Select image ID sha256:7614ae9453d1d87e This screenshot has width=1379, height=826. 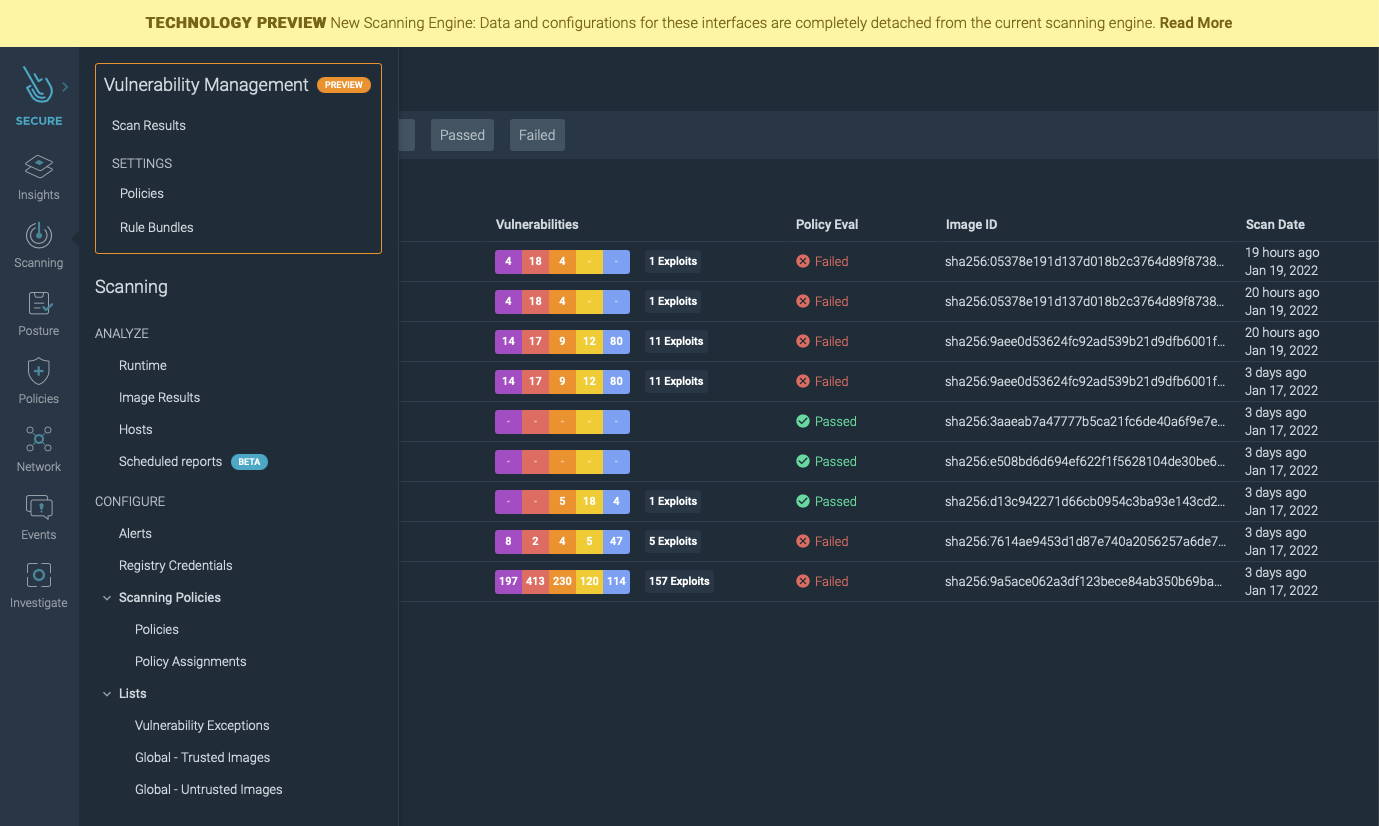1085,541
